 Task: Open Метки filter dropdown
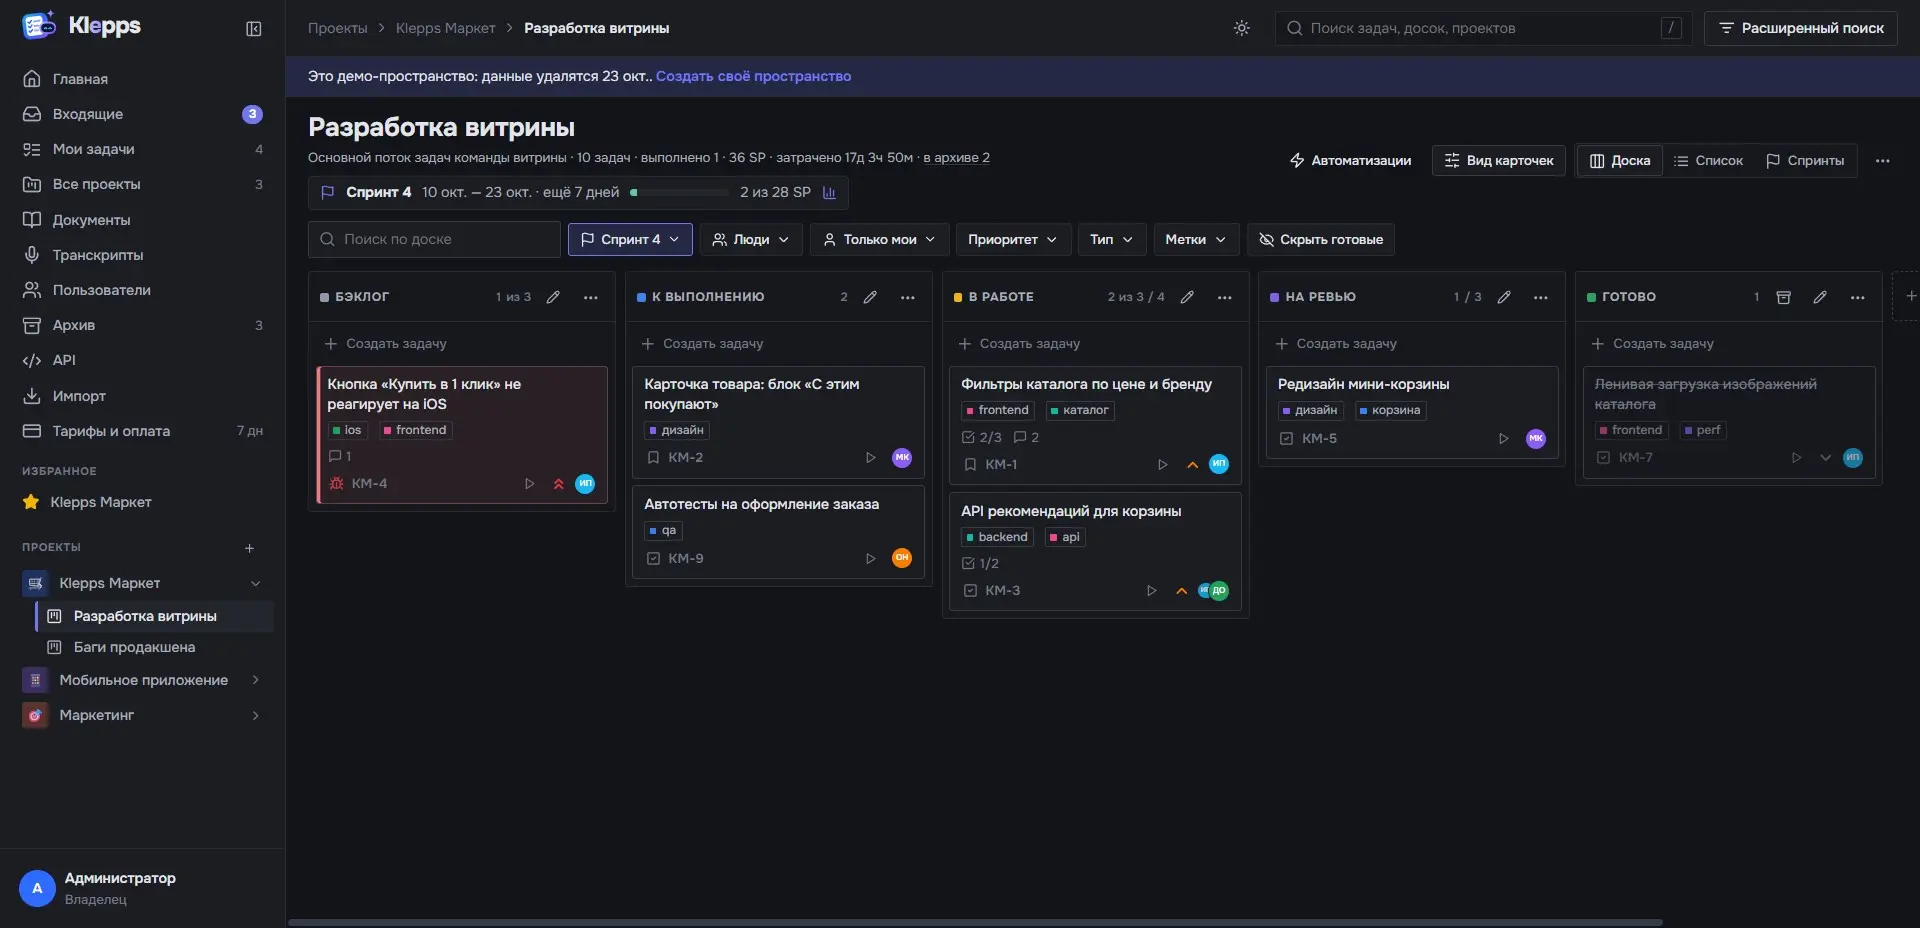point(1196,240)
